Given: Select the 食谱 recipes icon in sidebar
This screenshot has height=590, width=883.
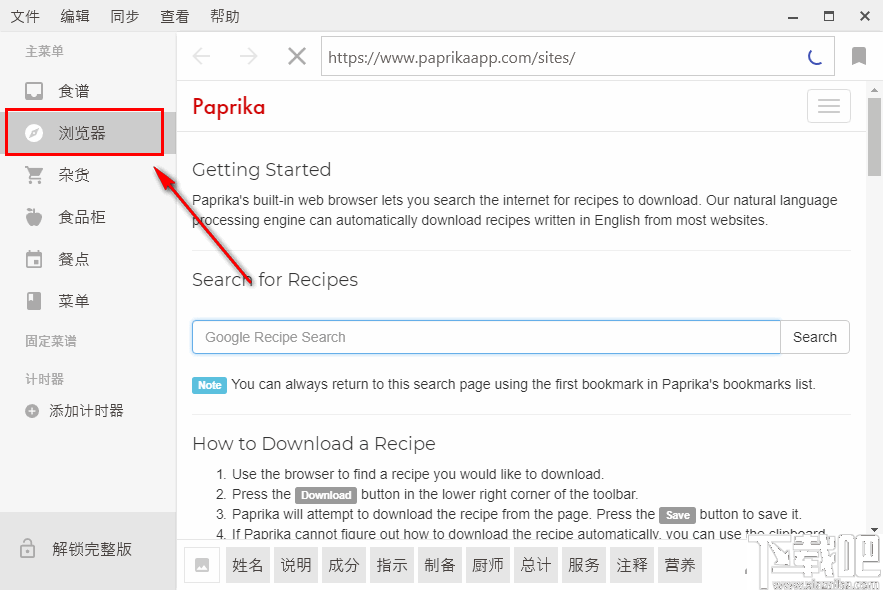Looking at the screenshot, I should pyautogui.click(x=35, y=90).
